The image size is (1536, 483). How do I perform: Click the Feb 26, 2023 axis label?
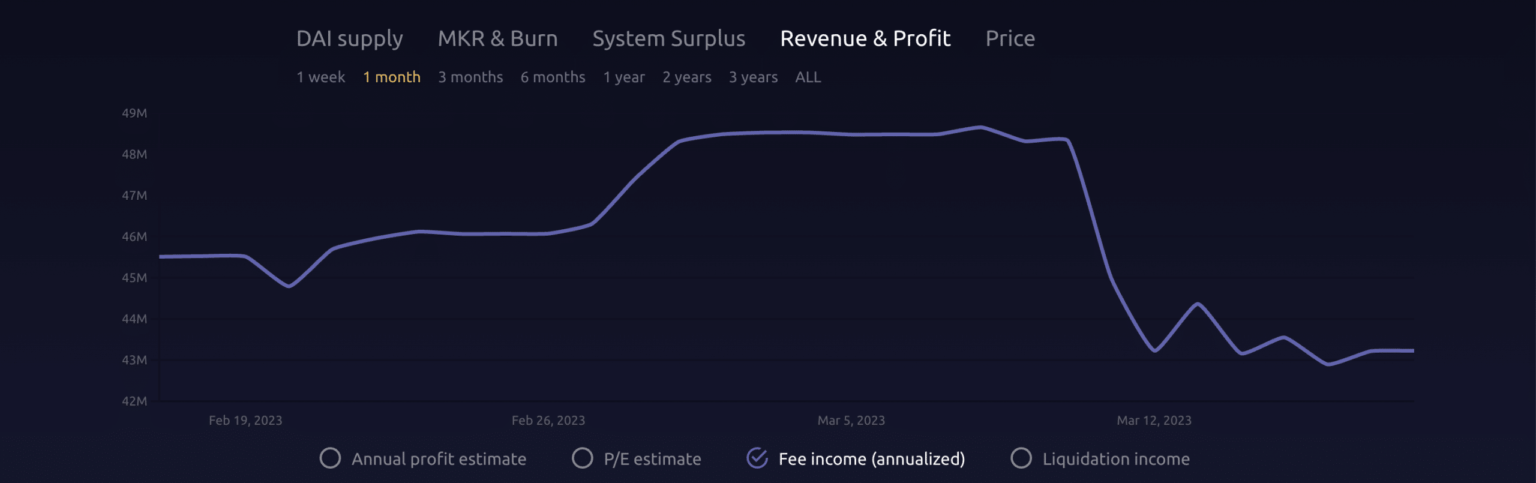click(x=548, y=421)
